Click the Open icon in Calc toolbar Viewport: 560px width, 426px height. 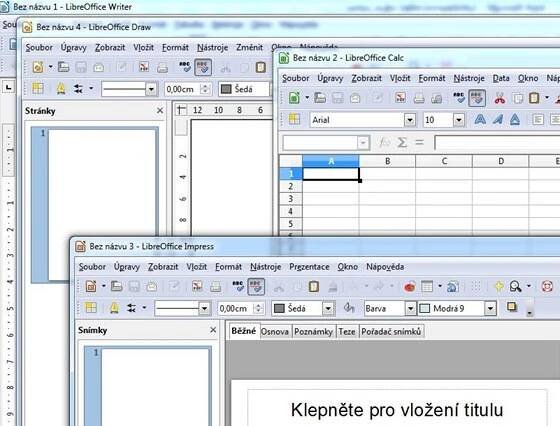320,98
